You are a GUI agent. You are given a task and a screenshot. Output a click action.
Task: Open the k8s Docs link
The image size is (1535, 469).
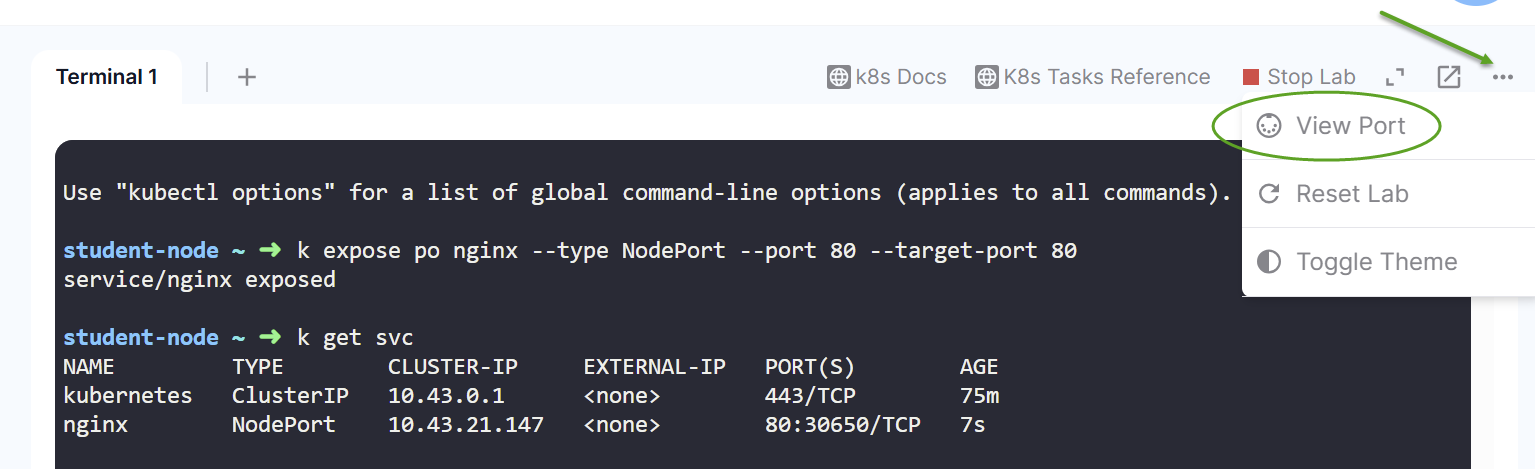click(900, 77)
